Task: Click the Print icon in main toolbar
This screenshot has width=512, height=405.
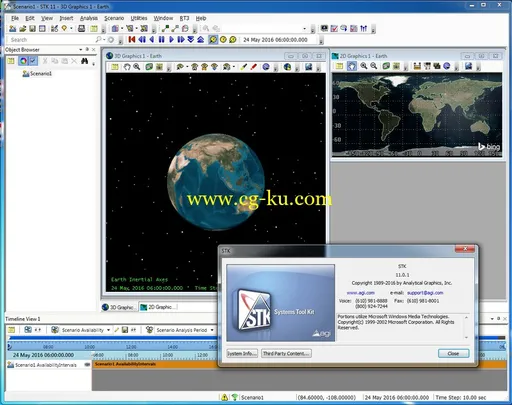Action: pyautogui.click(x=81, y=29)
